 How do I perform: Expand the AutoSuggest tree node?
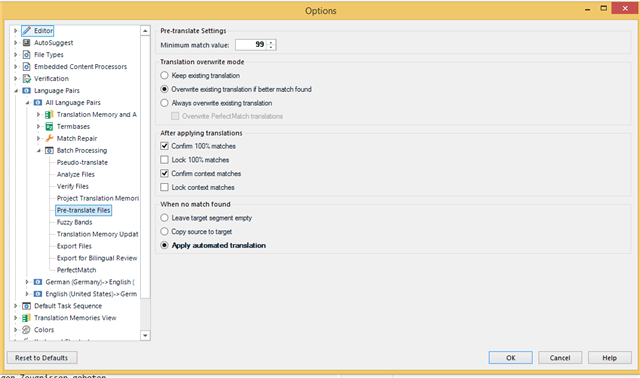(x=16, y=42)
